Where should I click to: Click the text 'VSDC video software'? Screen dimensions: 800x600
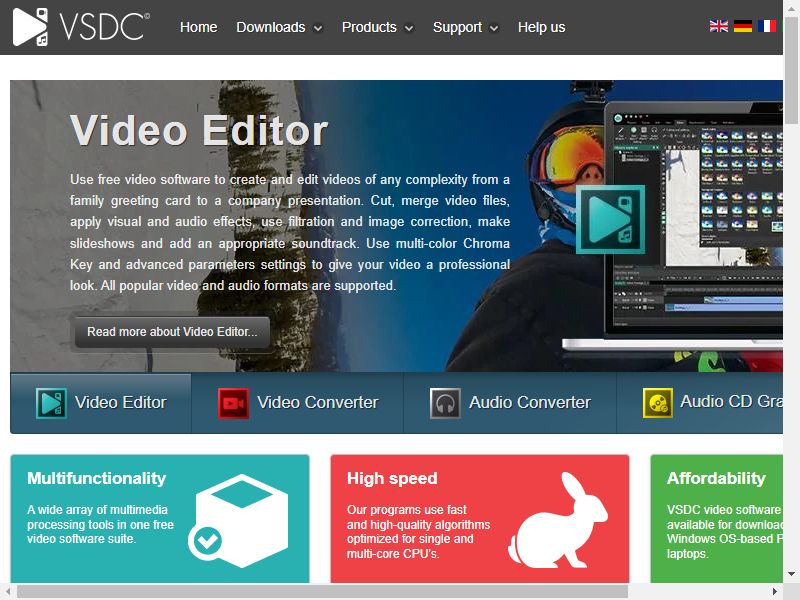[723, 510]
